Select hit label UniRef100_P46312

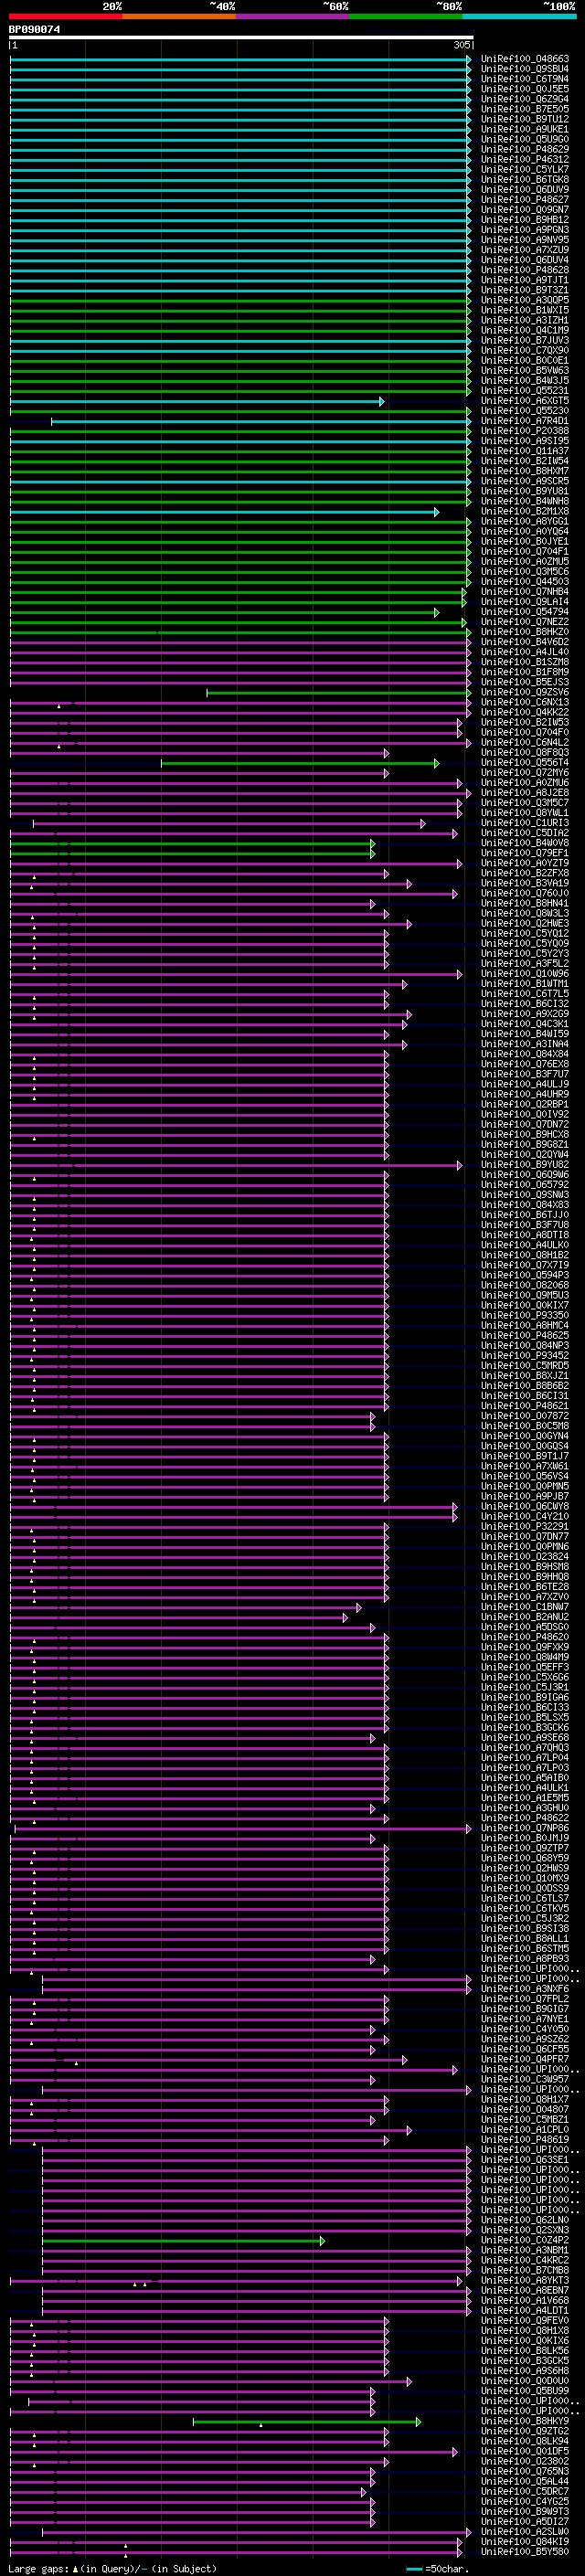tap(525, 159)
